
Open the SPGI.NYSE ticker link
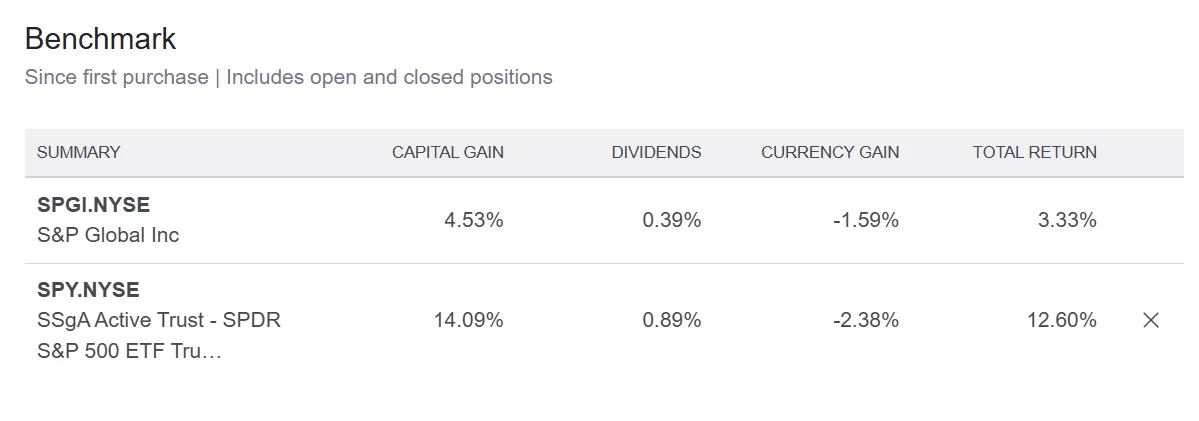(x=93, y=205)
